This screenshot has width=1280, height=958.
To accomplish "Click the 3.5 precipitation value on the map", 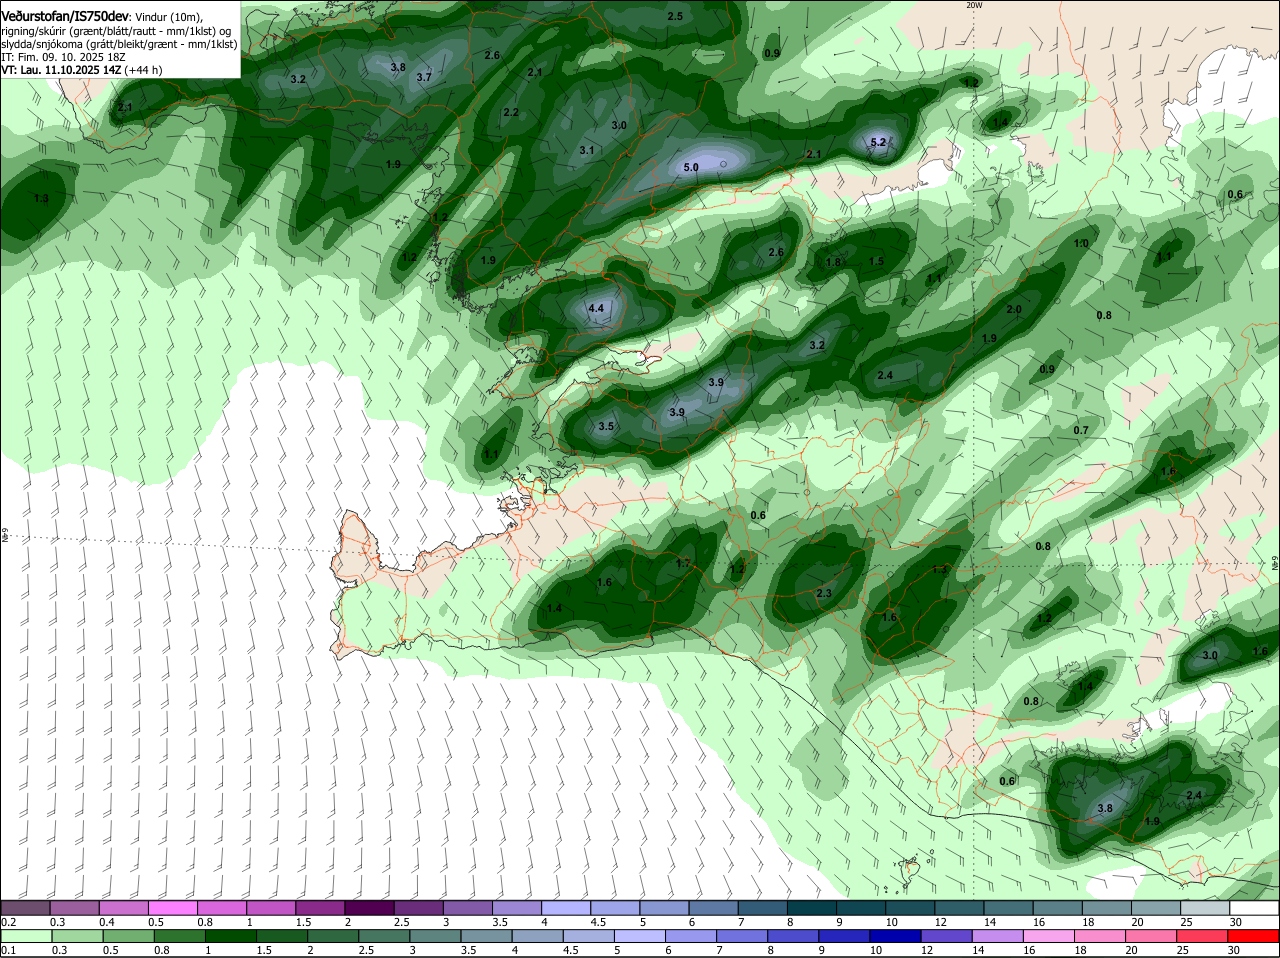I will tap(606, 426).
